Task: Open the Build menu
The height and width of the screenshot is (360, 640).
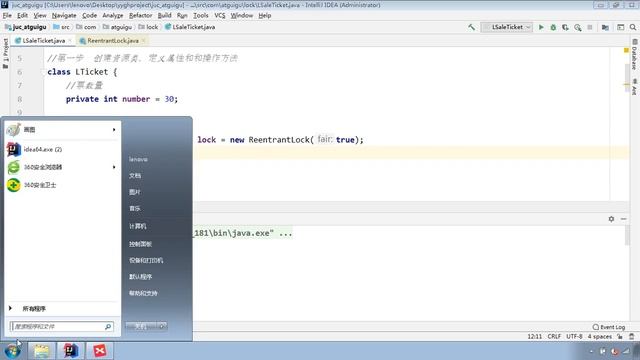Action: [164, 16]
